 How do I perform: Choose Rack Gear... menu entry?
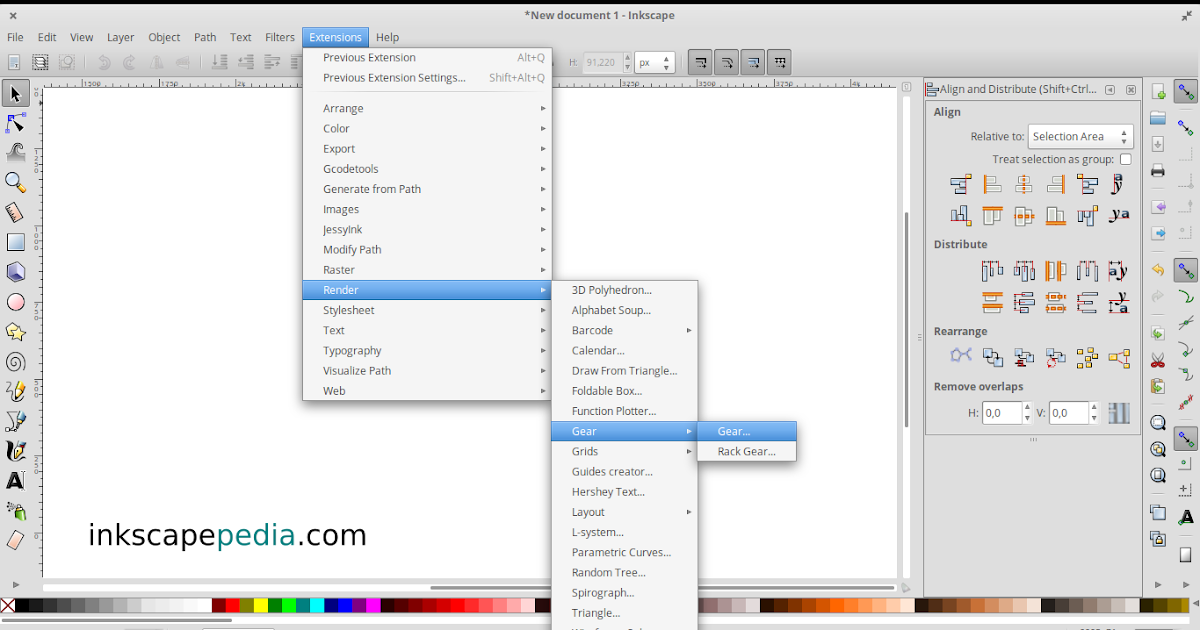[x=747, y=451]
